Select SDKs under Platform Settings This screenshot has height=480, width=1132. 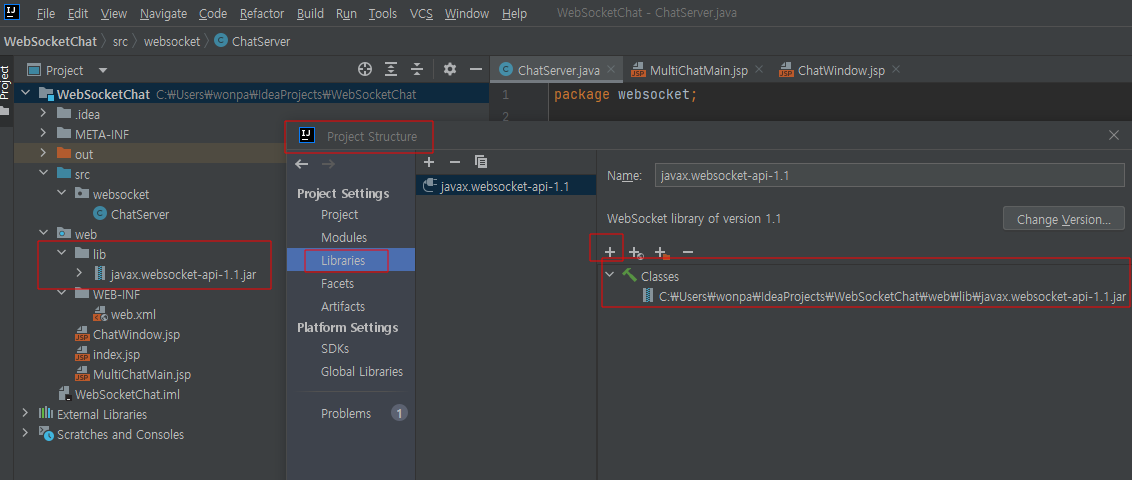tap(335, 349)
